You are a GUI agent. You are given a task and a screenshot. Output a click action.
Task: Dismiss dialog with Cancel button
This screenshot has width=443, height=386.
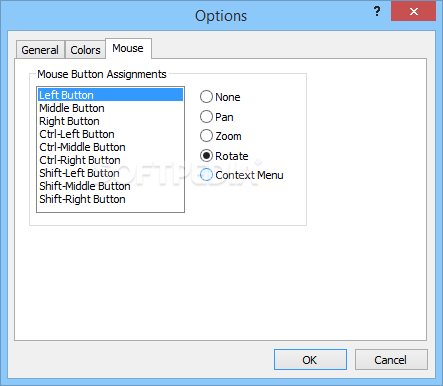coord(391,360)
